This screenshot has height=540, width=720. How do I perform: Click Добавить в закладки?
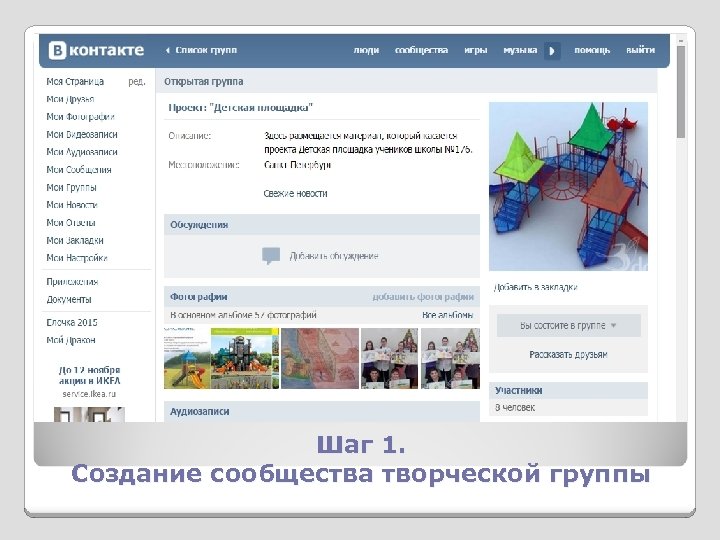pyautogui.click(x=535, y=287)
